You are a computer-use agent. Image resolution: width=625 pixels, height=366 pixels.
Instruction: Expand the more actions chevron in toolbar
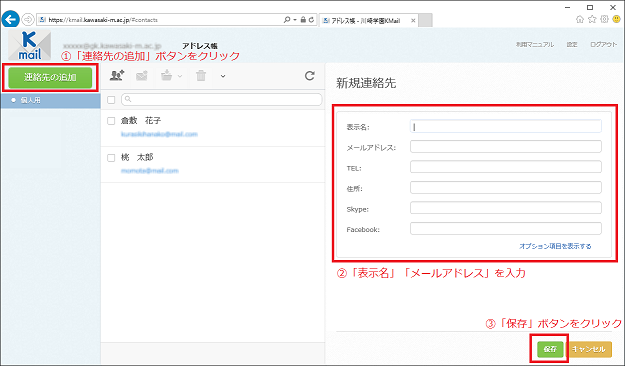(x=223, y=76)
